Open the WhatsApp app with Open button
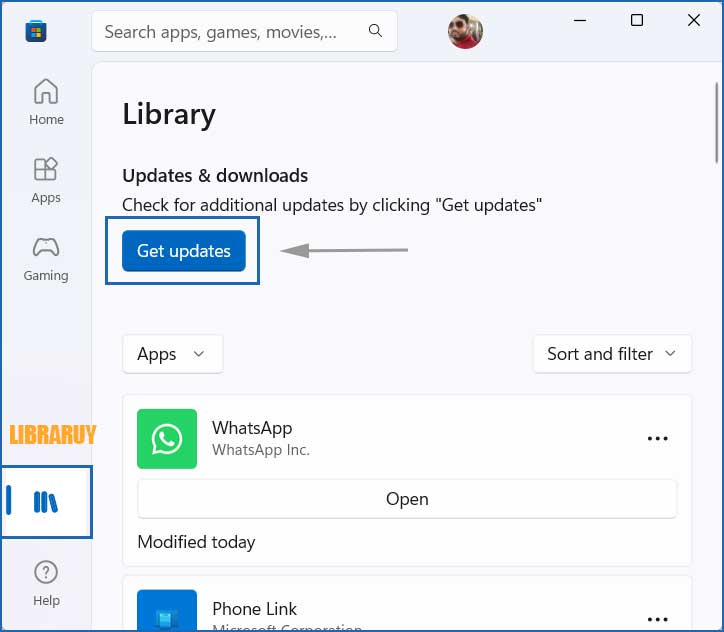 pyautogui.click(x=407, y=499)
